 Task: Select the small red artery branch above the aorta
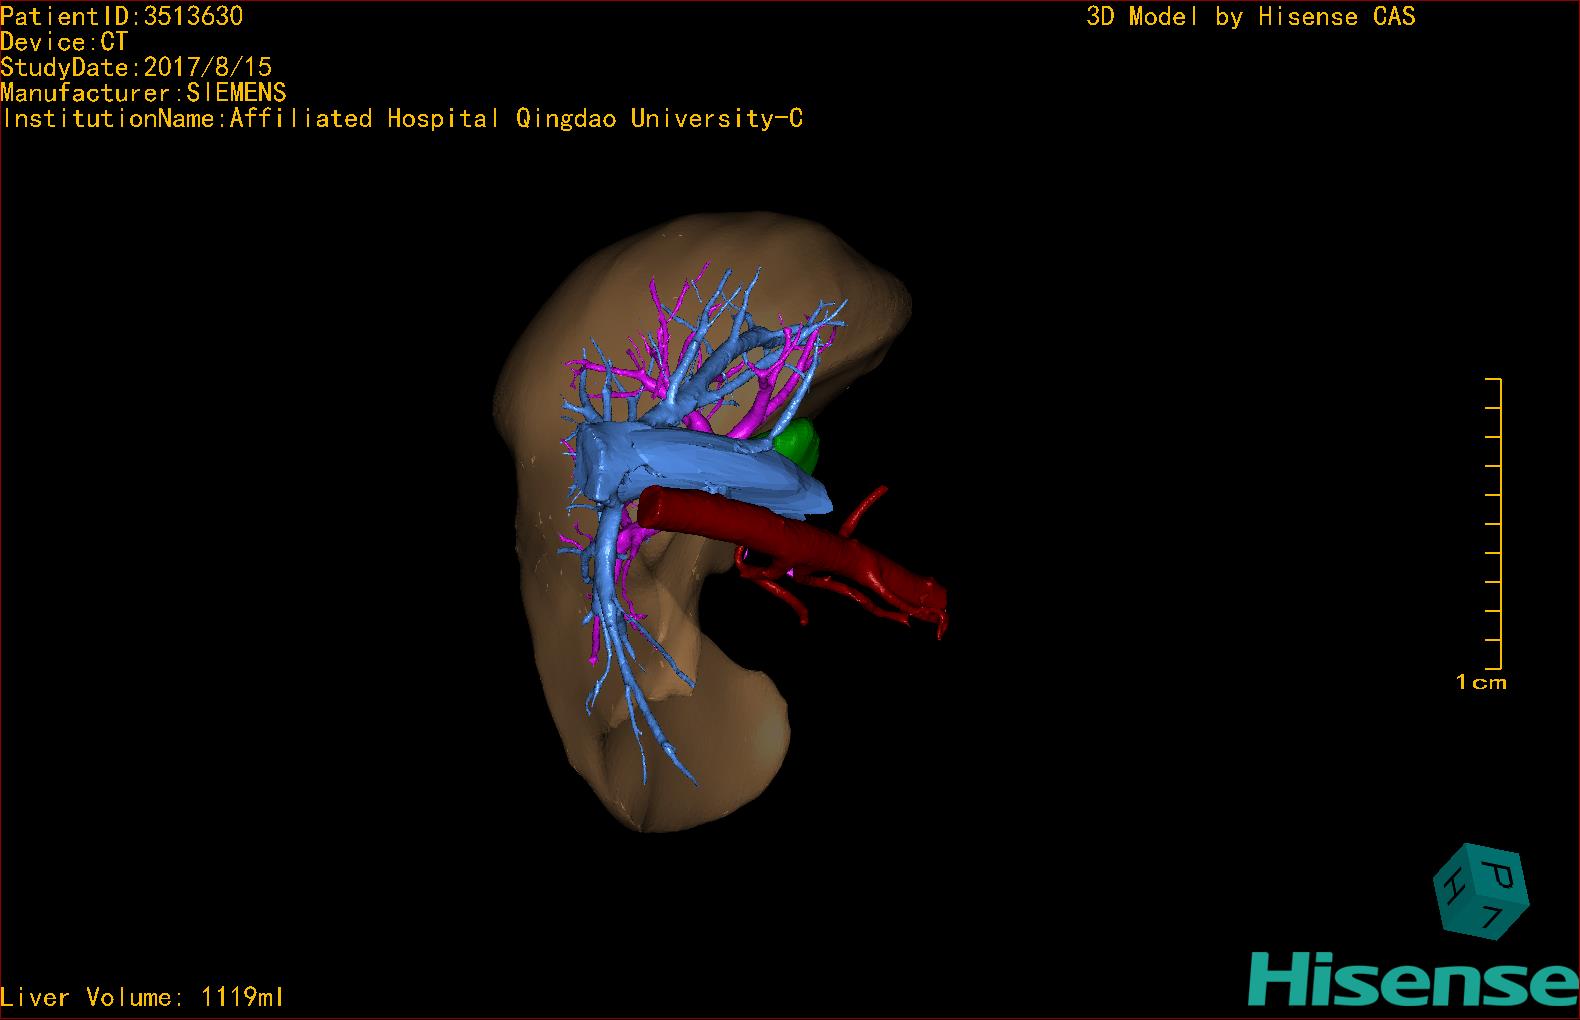point(866,506)
